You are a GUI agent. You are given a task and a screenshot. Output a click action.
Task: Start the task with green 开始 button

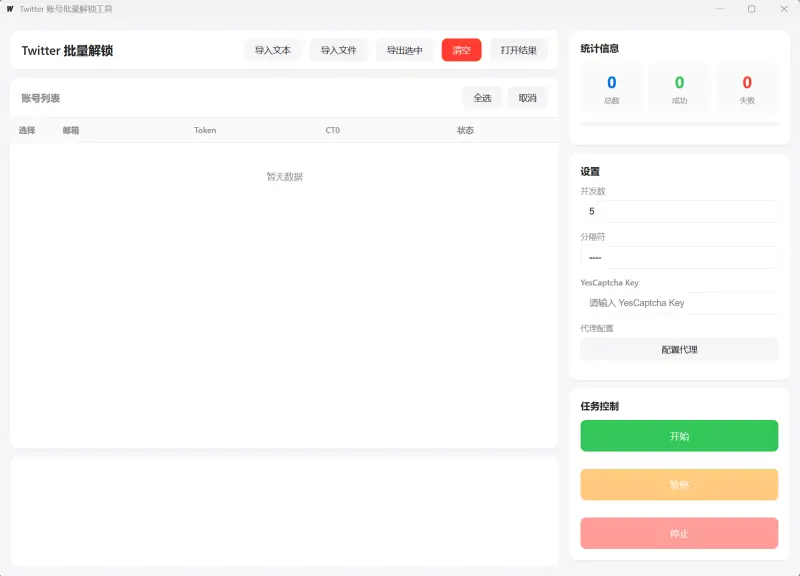pos(679,436)
